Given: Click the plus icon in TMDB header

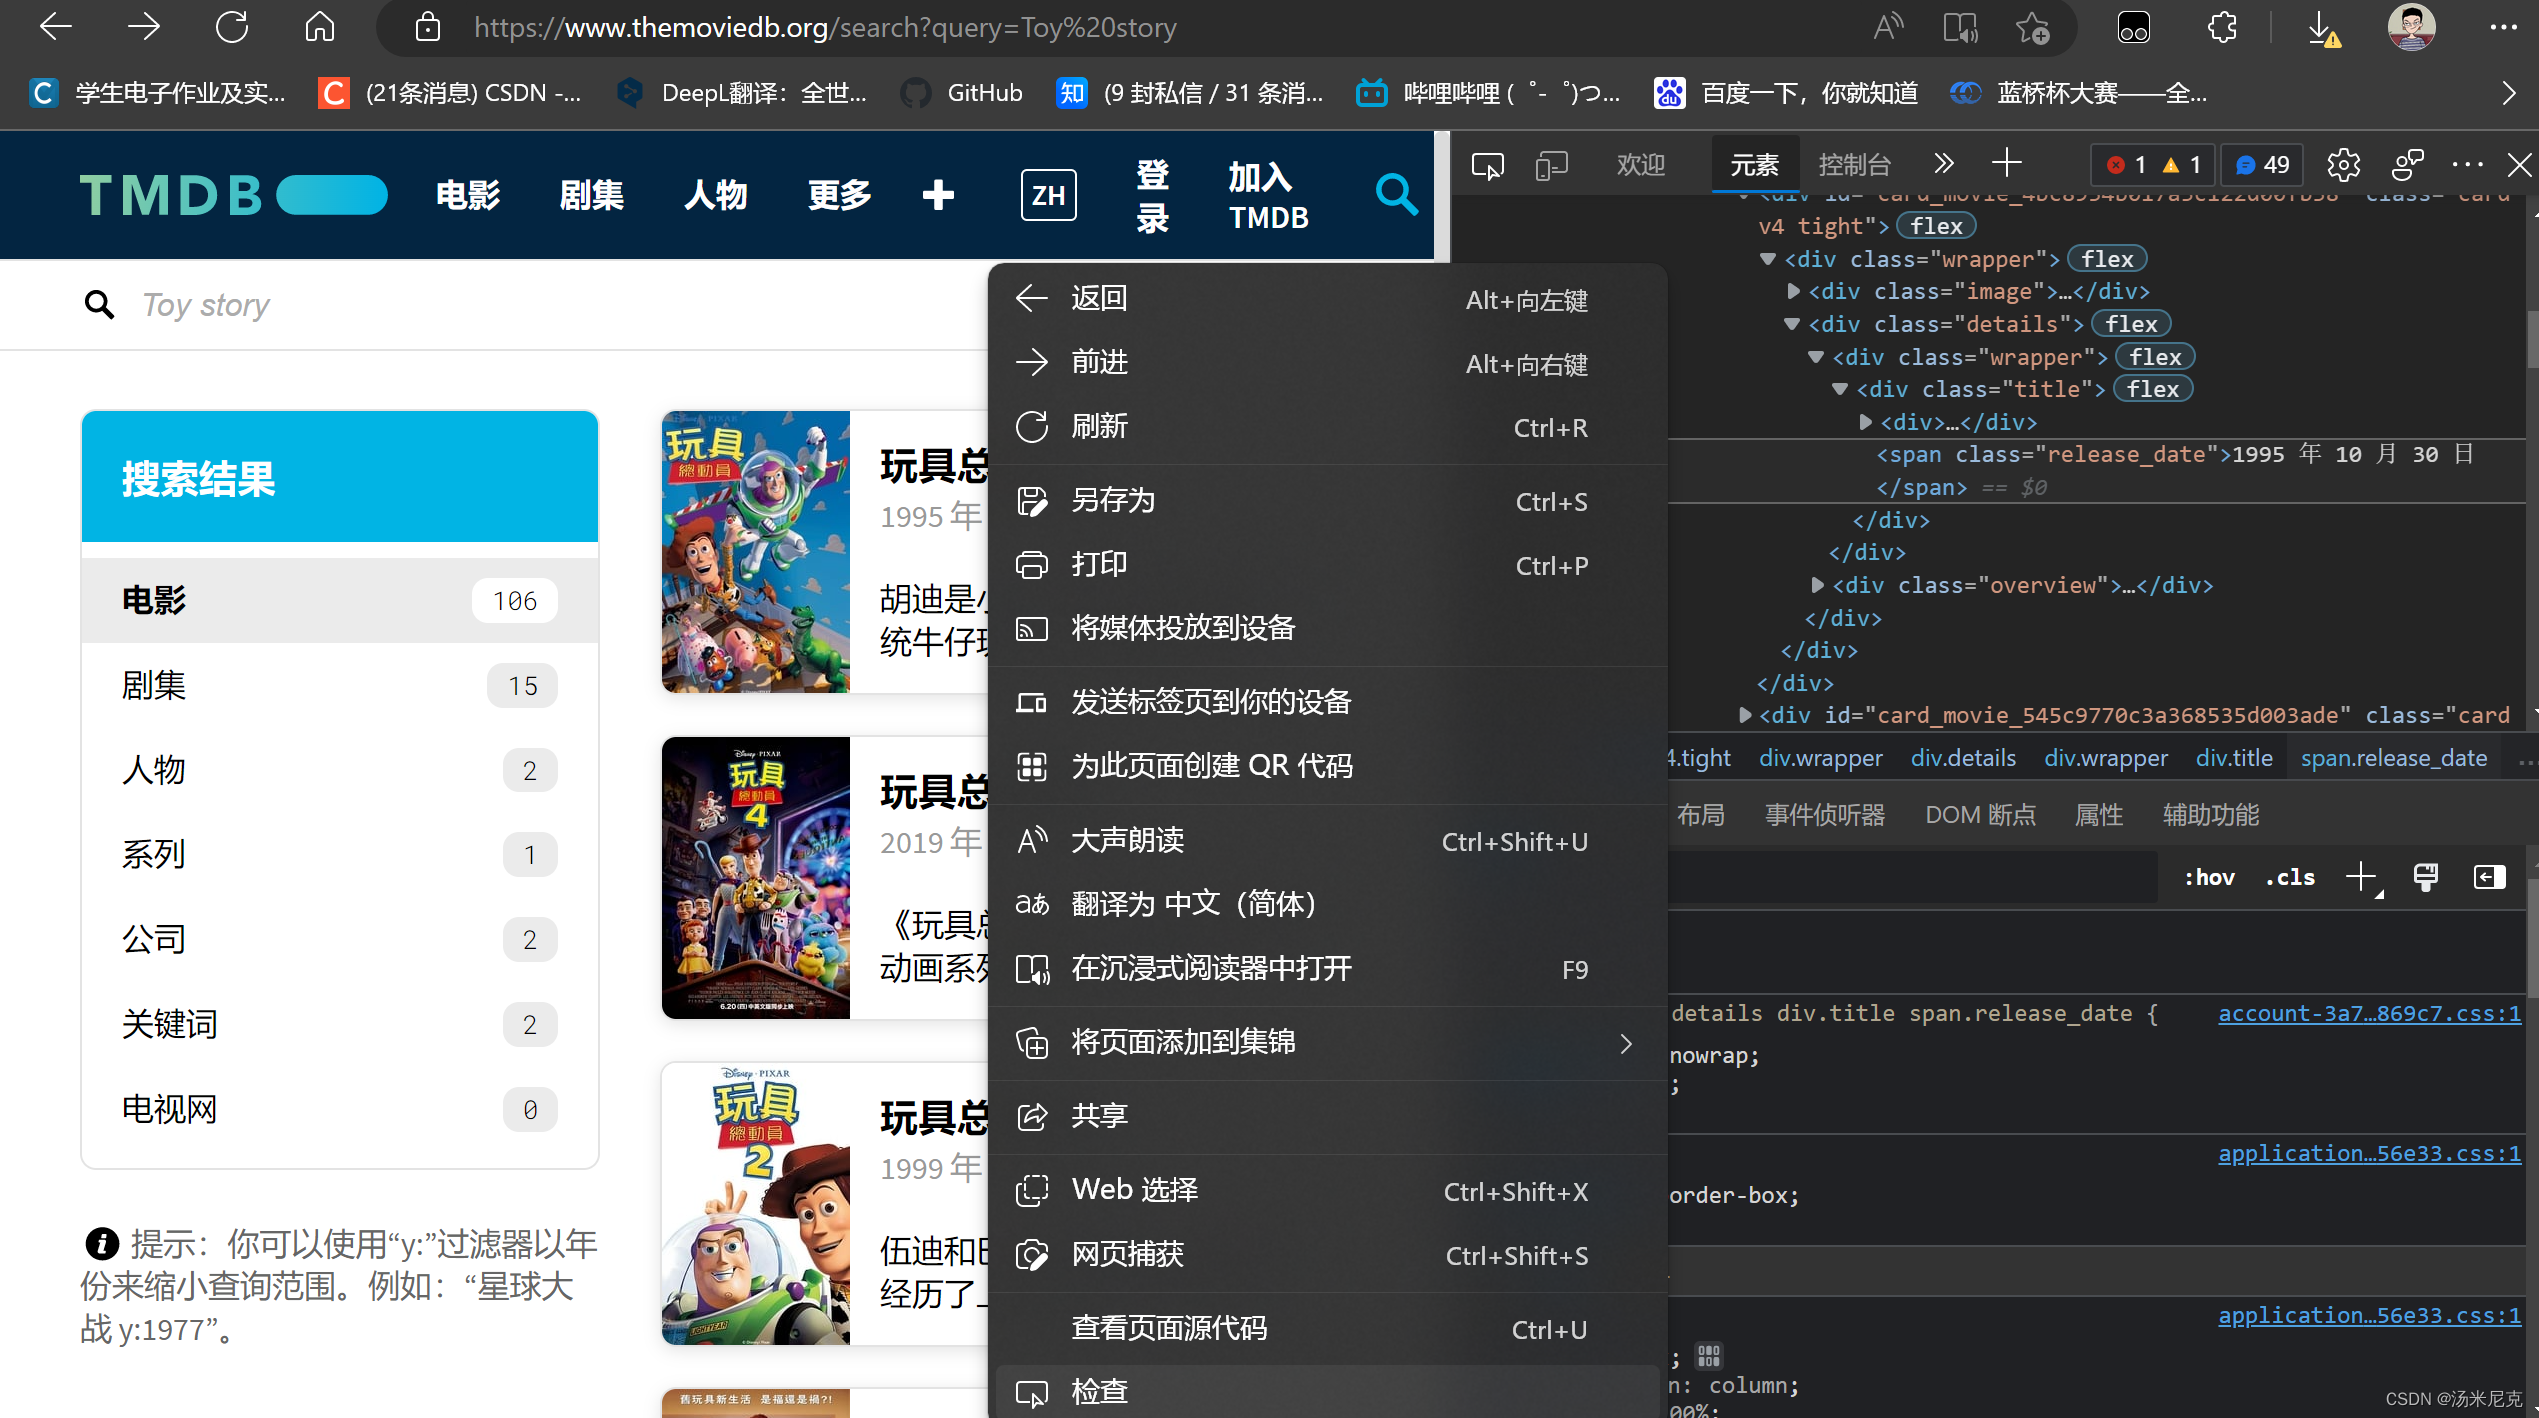Looking at the screenshot, I should coord(937,195).
